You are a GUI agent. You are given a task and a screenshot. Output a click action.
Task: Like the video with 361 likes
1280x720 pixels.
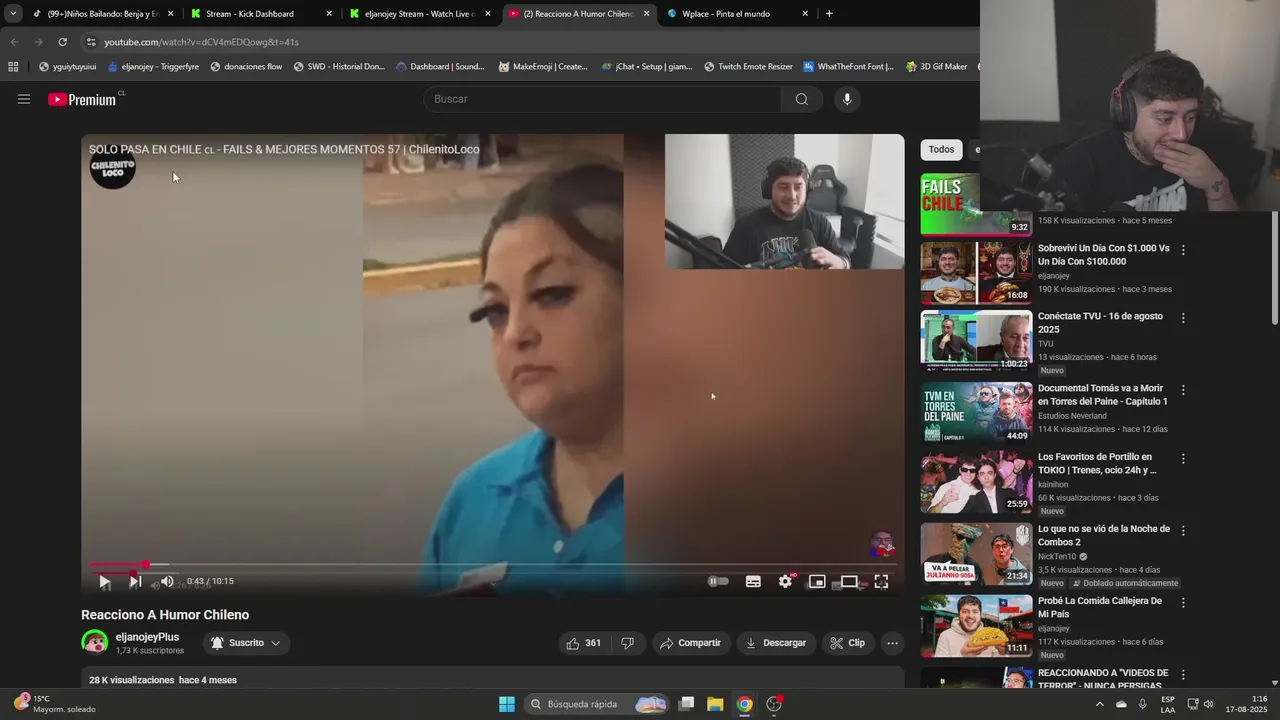click(x=583, y=643)
